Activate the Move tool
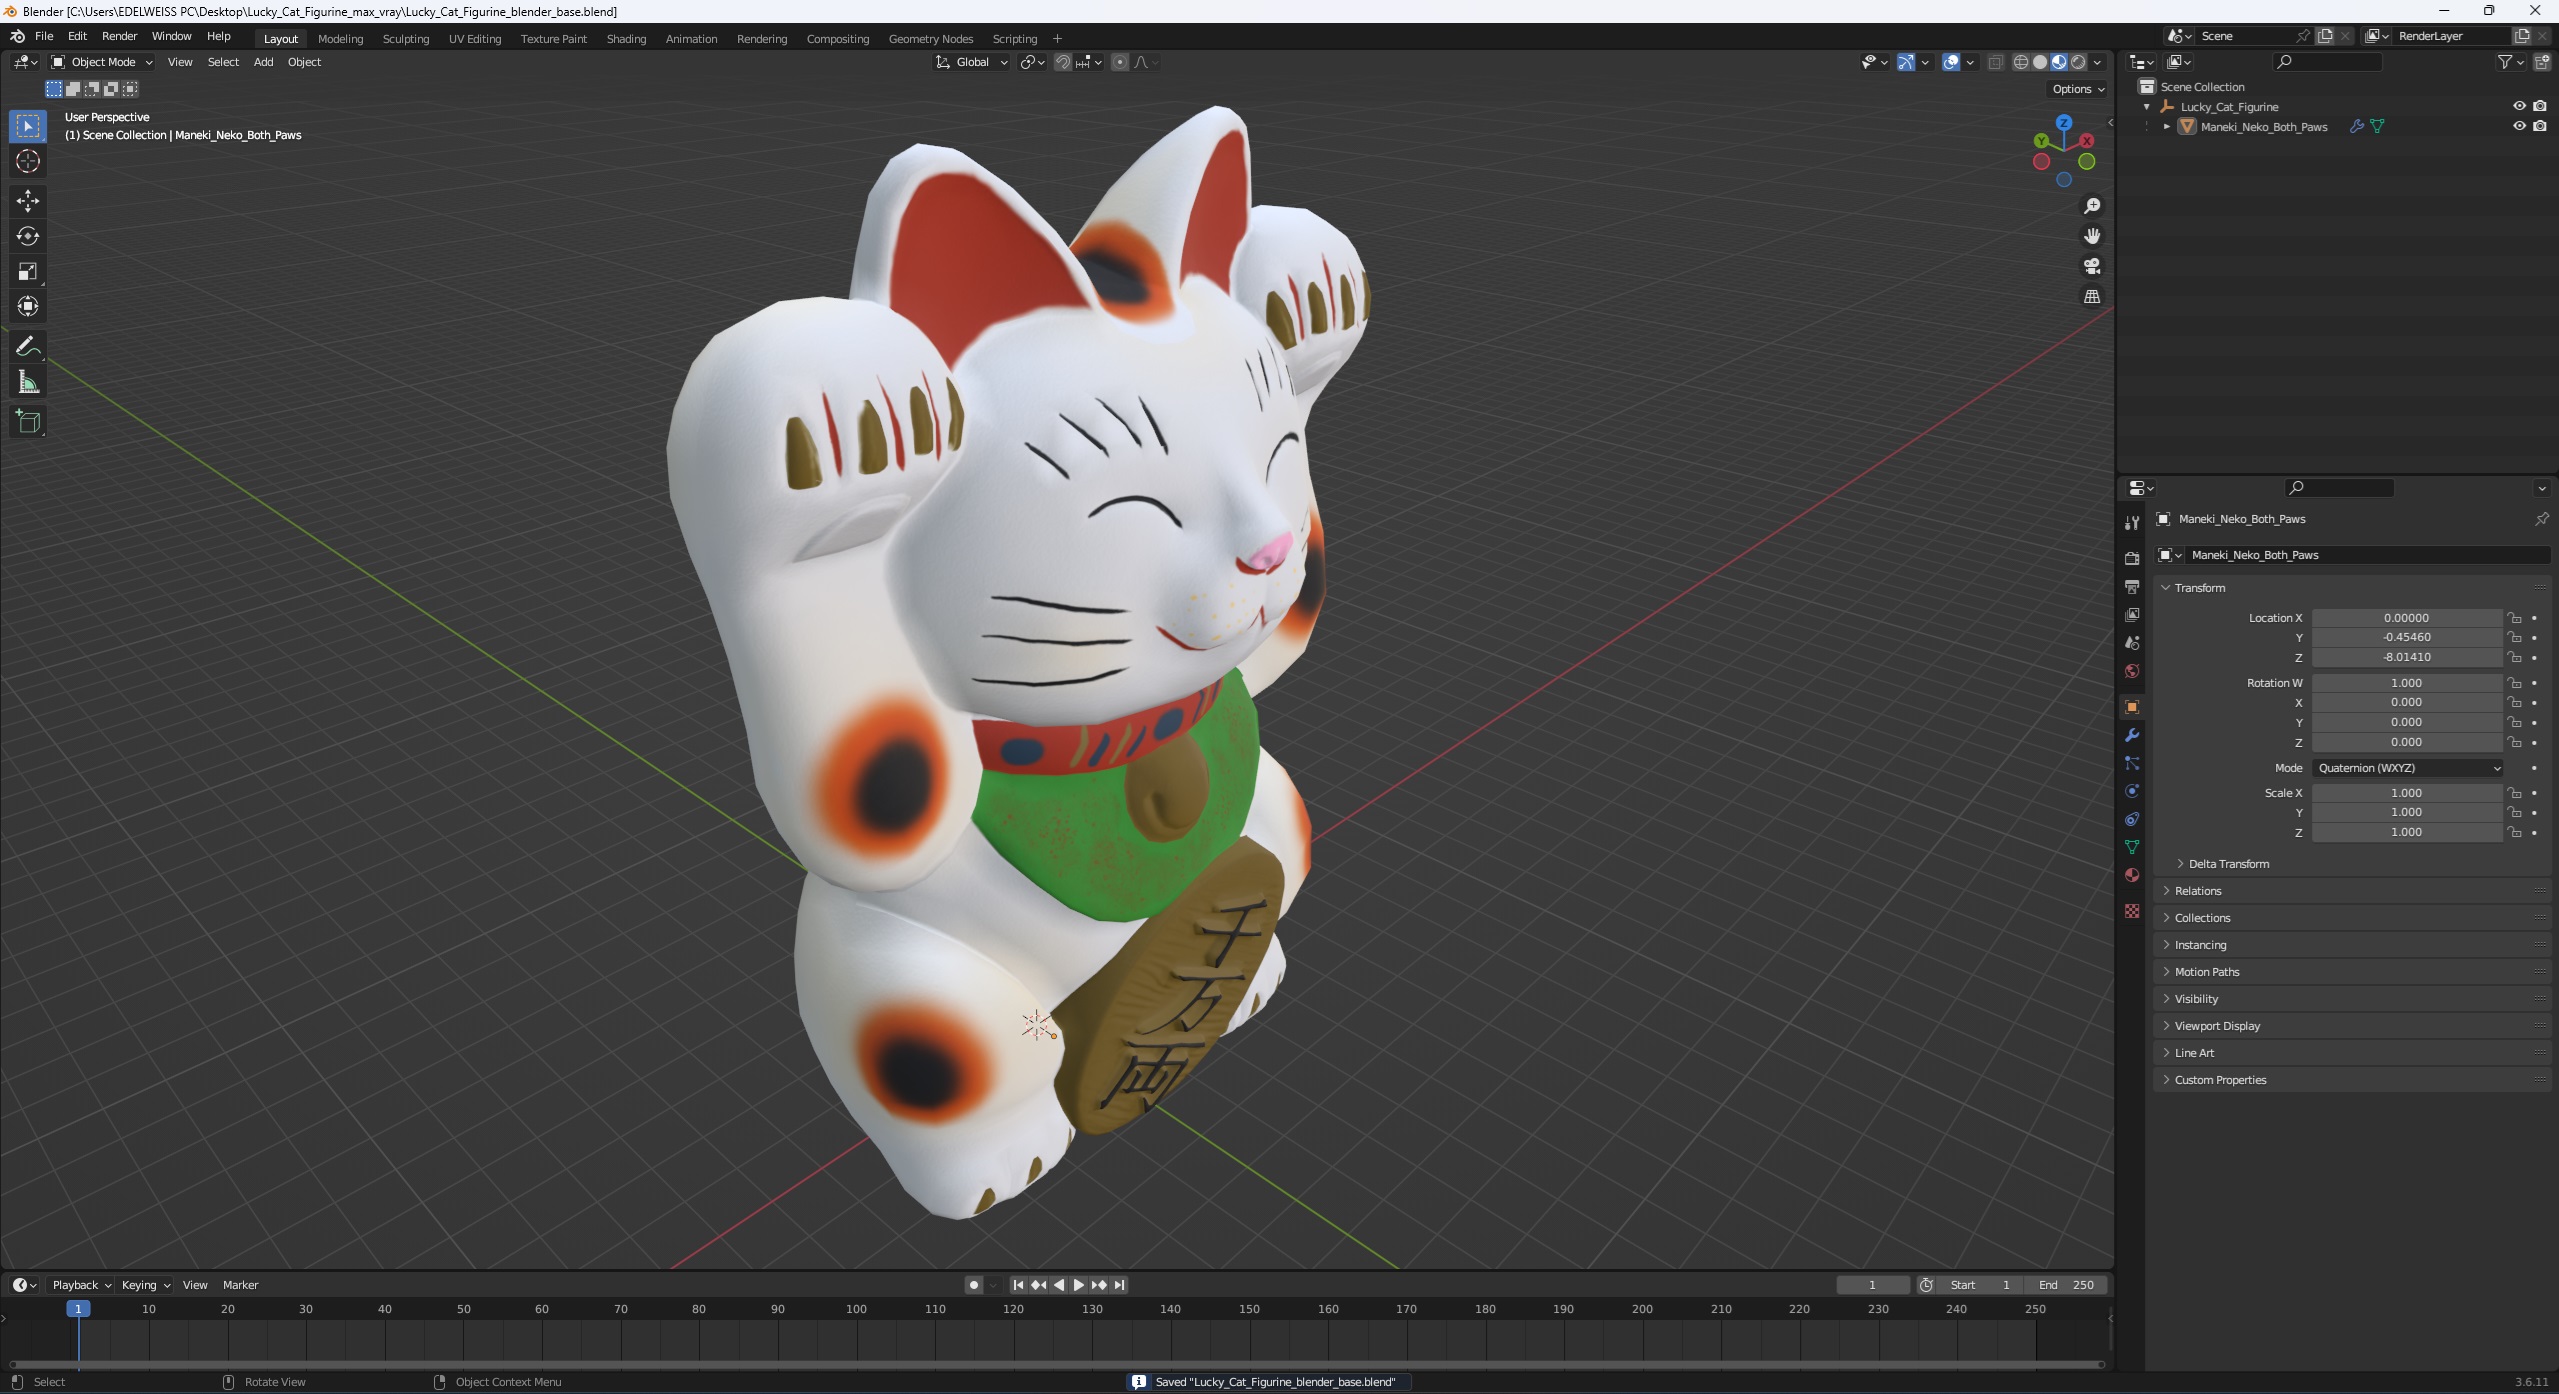The image size is (2559, 1394). (28, 201)
